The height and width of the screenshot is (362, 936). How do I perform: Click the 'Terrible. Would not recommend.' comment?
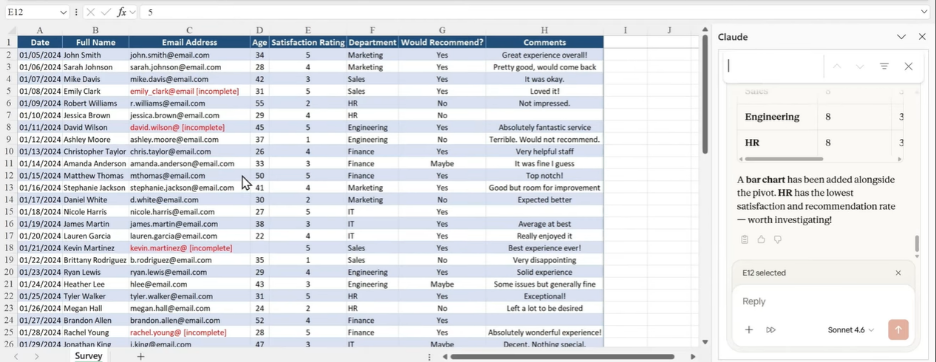(544, 139)
